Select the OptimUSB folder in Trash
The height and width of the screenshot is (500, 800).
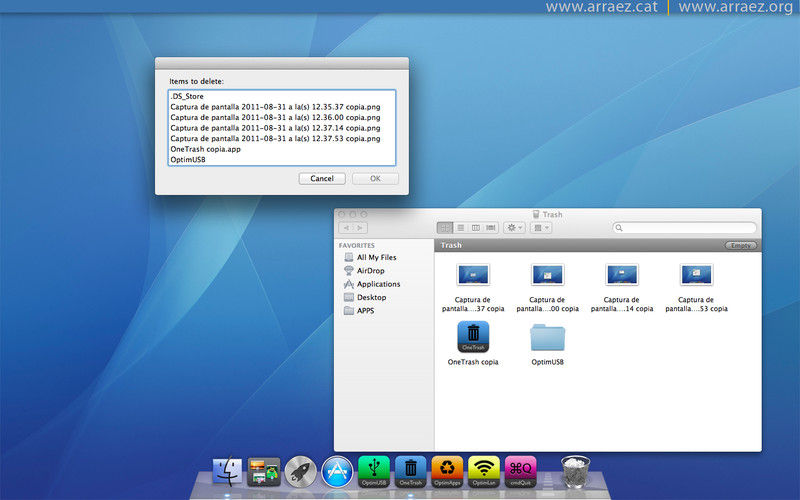point(547,337)
